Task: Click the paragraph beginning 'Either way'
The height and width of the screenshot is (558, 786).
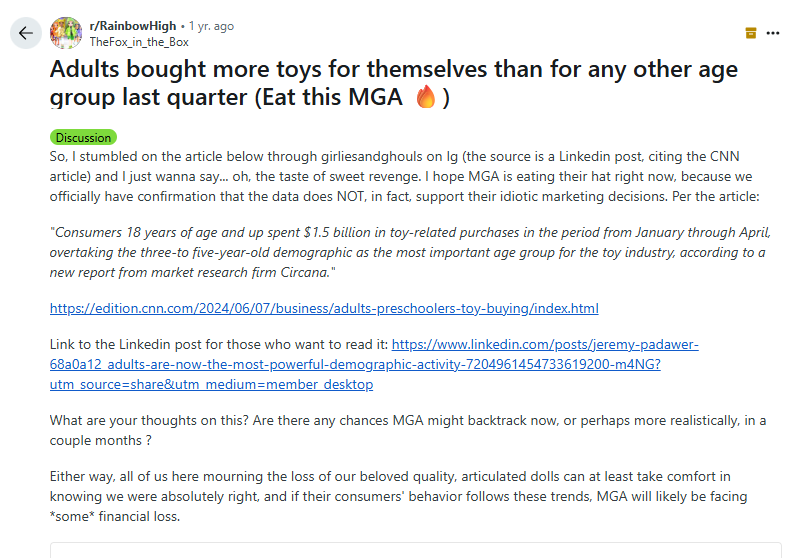Action: coord(398,496)
